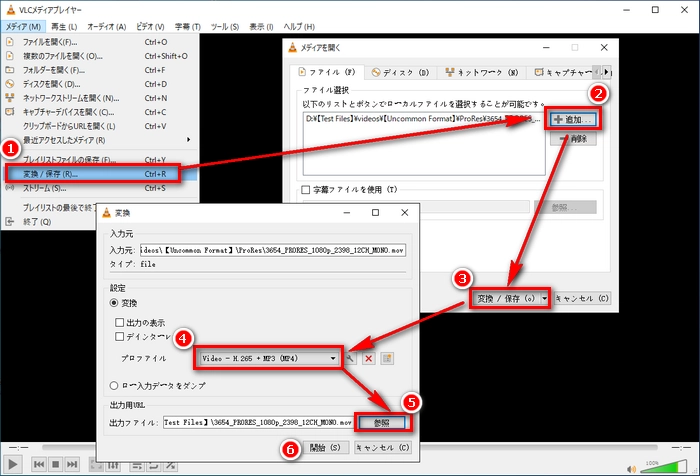Click the playback seek bar
This screenshot has height=476, width=700.
tap(350, 447)
